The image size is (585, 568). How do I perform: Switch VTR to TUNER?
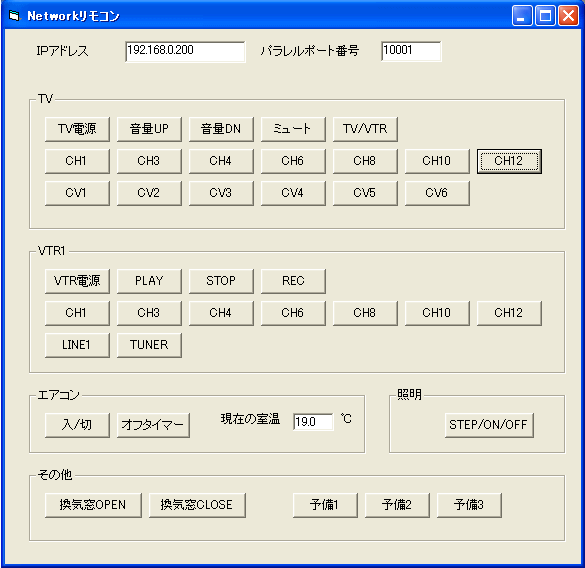(149, 345)
